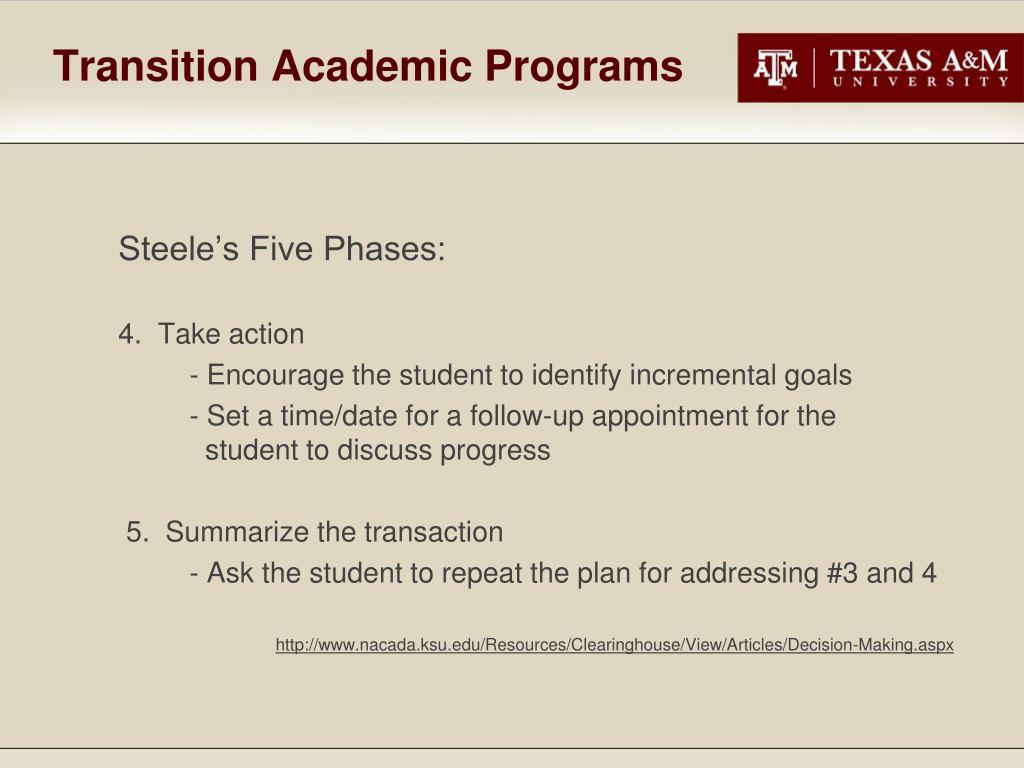Open the nacada.ksu.edu Decision-Making link
Screen dimensions: 1024x768
tap(615, 645)
